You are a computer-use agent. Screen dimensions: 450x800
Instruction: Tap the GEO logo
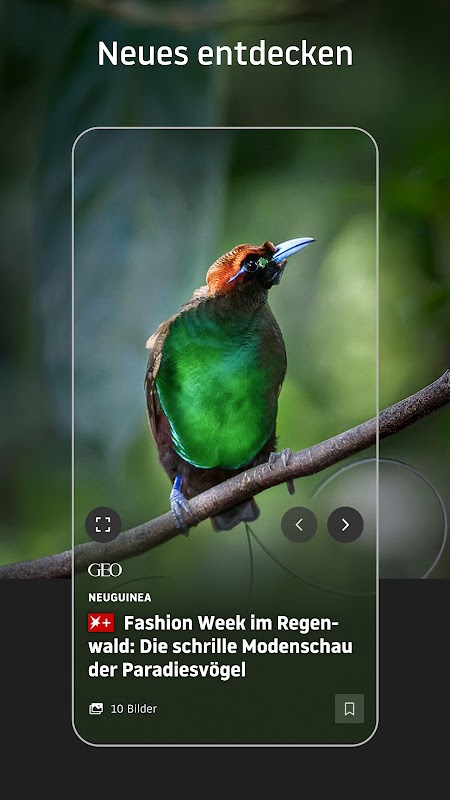[105, 570]
